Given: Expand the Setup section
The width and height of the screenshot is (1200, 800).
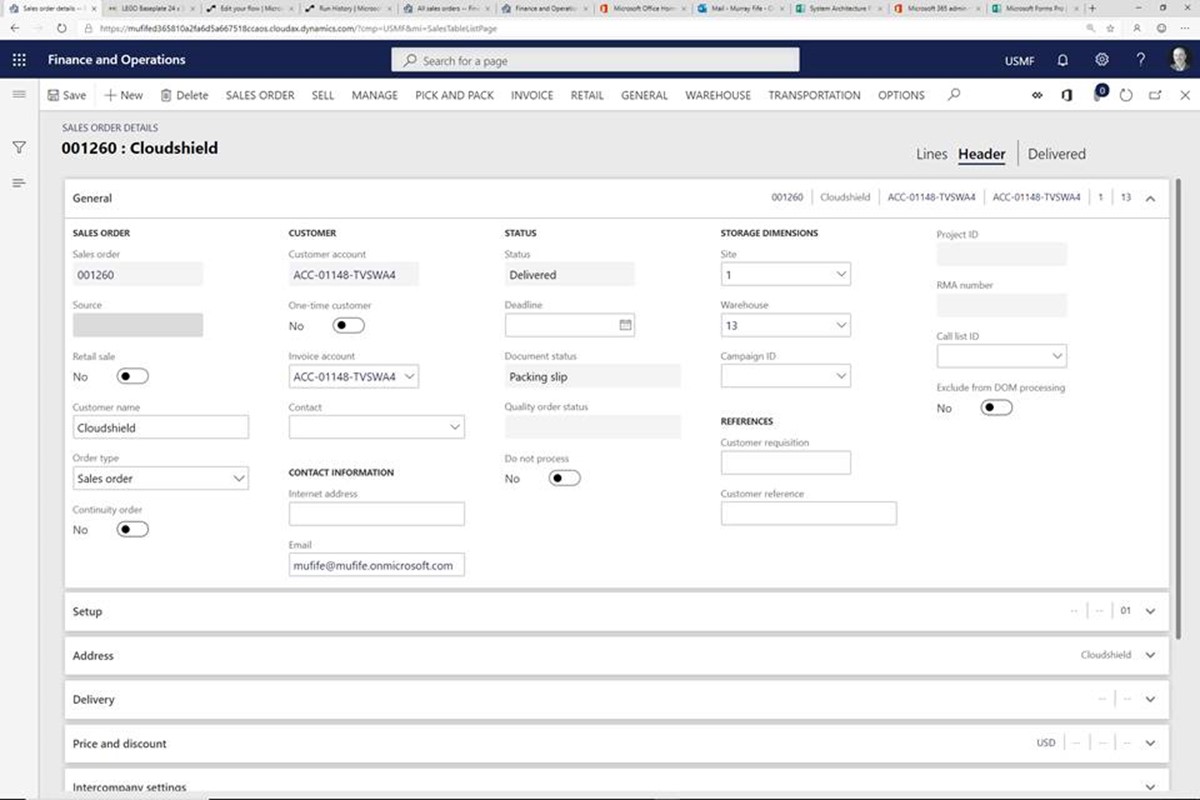Looking at the screenshot, I should point(1150,611).
